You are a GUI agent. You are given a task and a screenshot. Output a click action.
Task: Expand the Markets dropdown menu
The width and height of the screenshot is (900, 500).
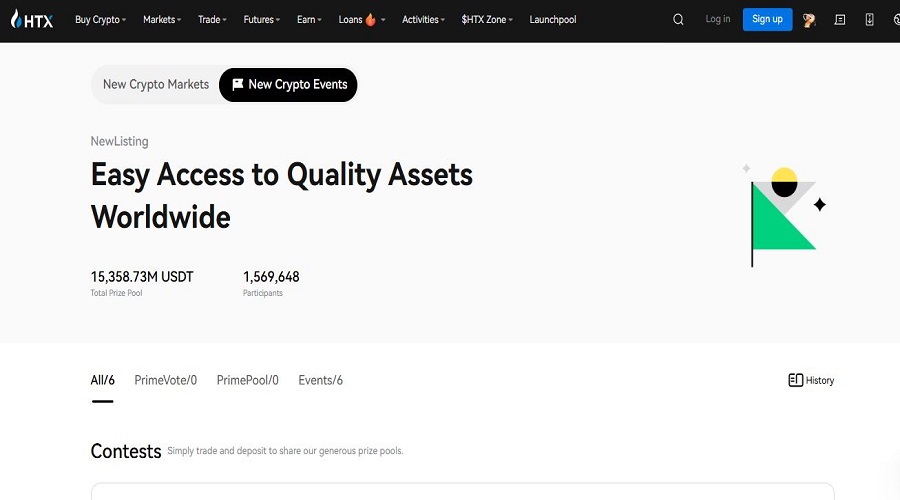click(x=164, y=19)
